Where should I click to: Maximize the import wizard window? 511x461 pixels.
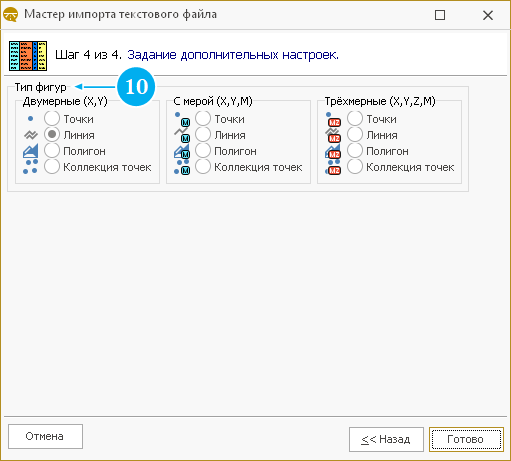pyautogui.click(x=440, y=15)
